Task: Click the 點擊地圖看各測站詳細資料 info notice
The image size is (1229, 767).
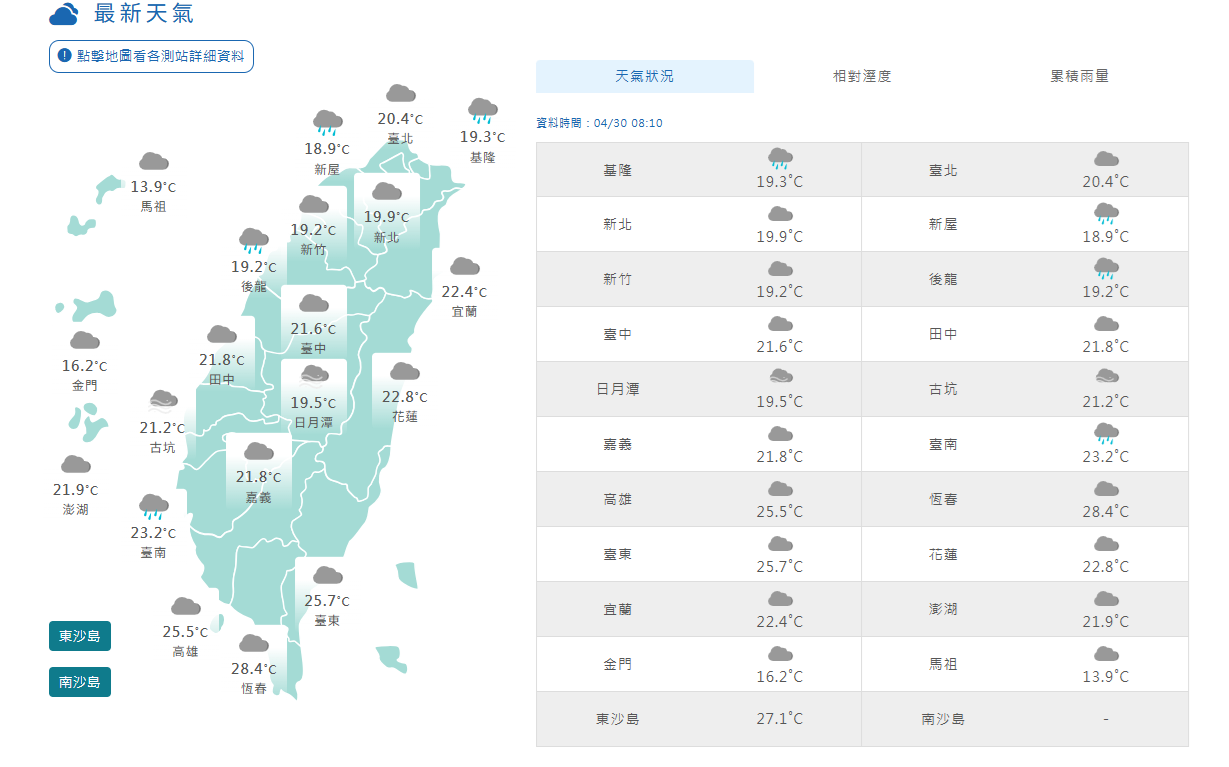Action: pos(151,56)
